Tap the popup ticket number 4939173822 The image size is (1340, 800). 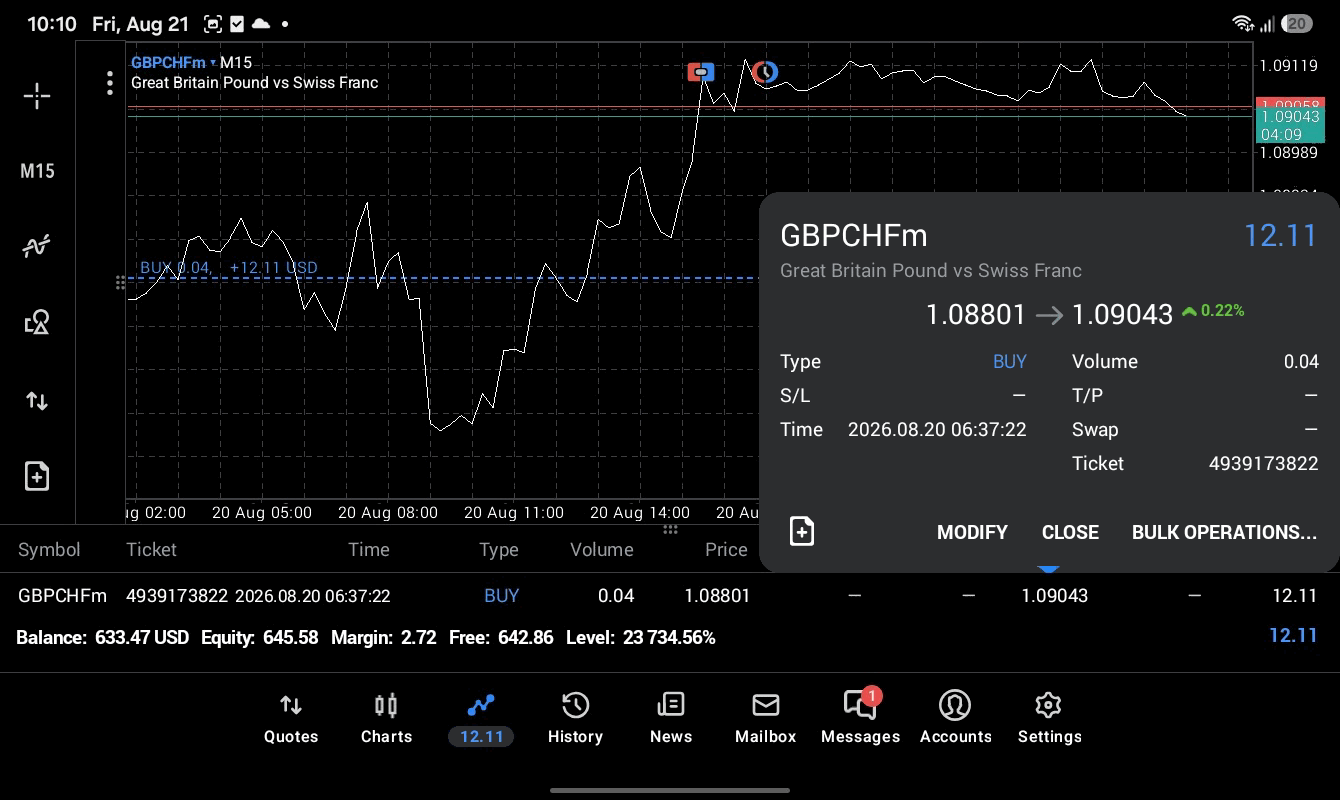tap(1263, 463)
